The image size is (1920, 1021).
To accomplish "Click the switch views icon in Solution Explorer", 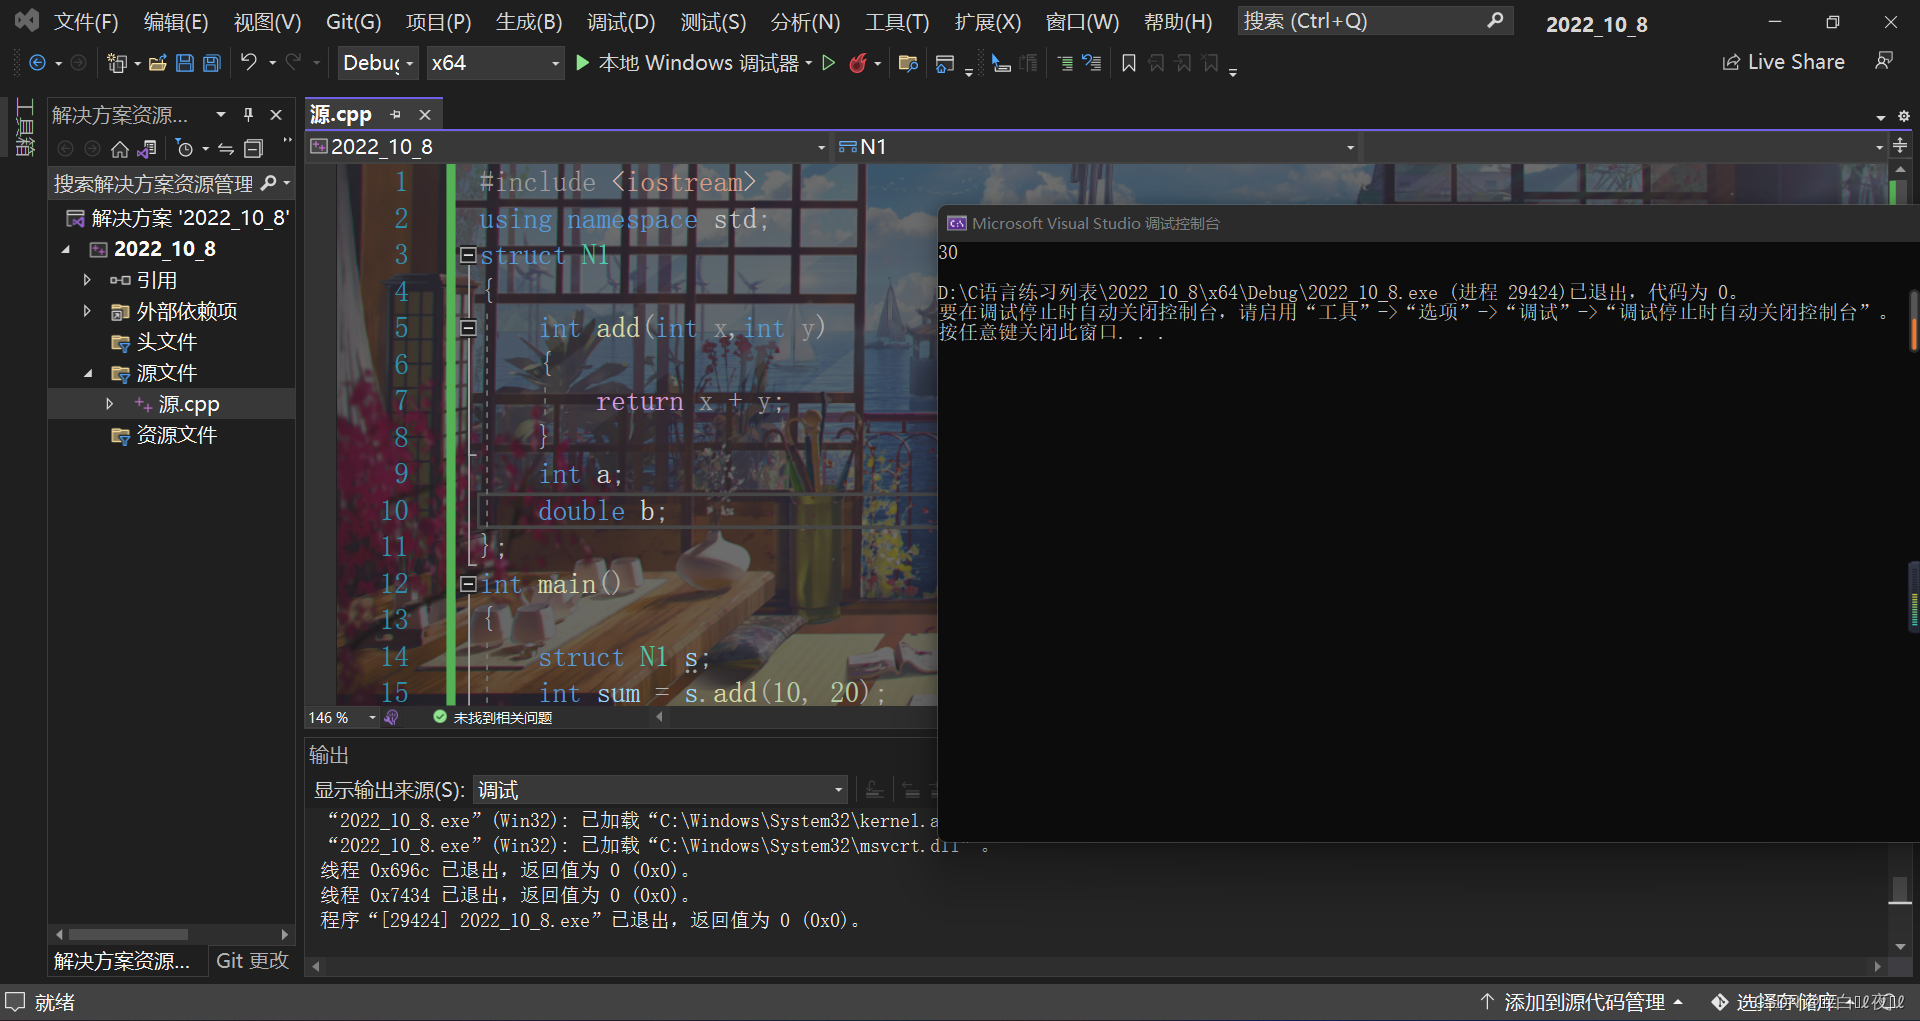I will (x=147, y=149).
